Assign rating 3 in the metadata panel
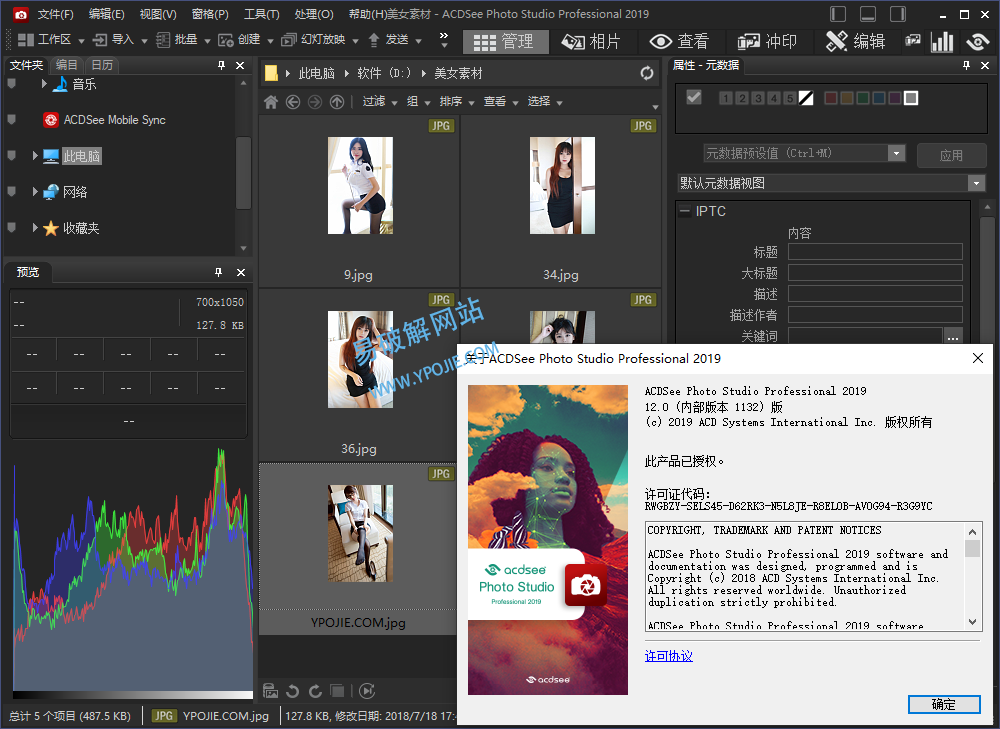This screenshot has width=1000, height=729. (758, 98)
